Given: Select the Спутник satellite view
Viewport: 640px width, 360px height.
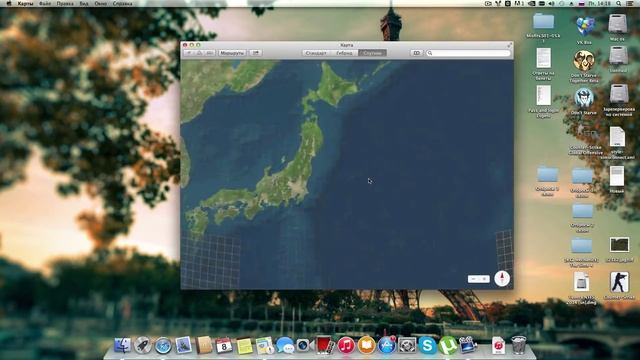Looking at the screenshot, I should click(372, 53).
